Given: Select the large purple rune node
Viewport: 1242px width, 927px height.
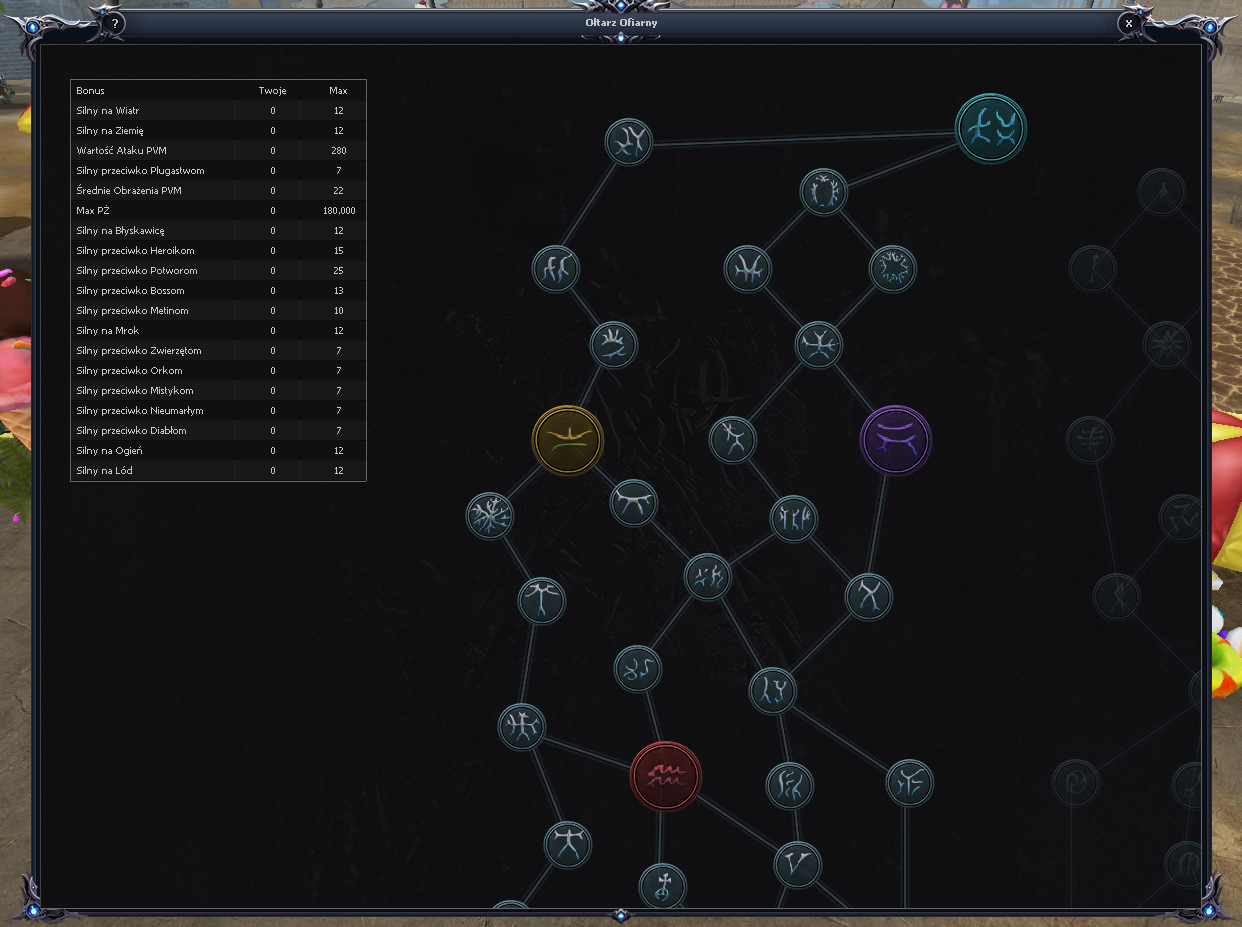Looking at the screenshot, I should coord(895,440).
